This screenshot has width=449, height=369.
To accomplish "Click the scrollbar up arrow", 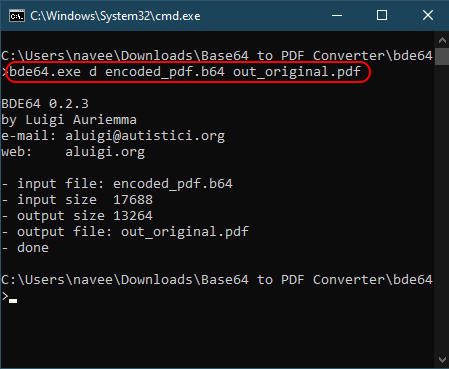I will tap(442, 40).
